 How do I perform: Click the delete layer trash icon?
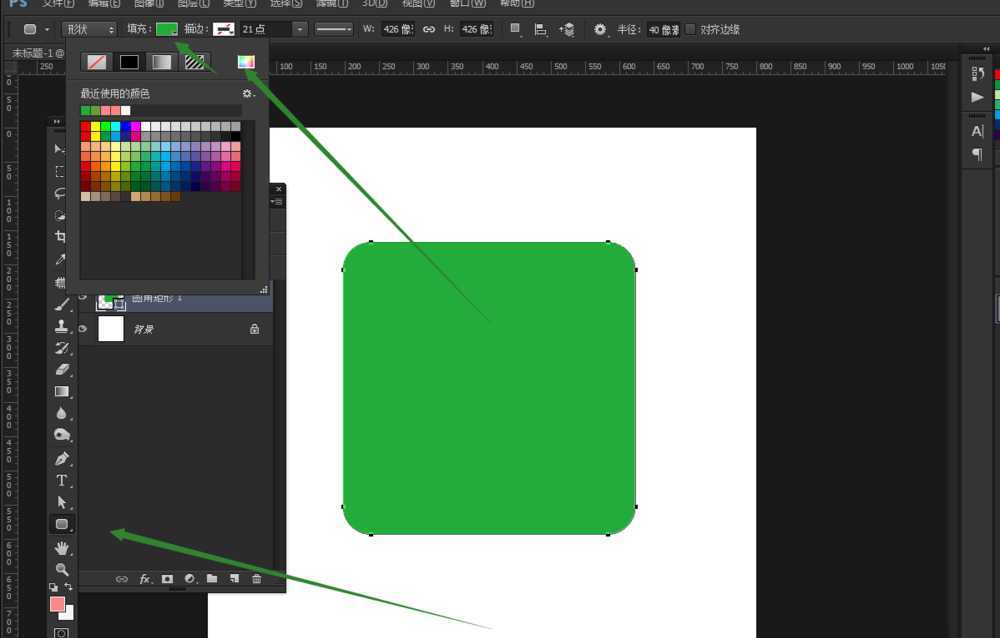[x=256, y=578]
